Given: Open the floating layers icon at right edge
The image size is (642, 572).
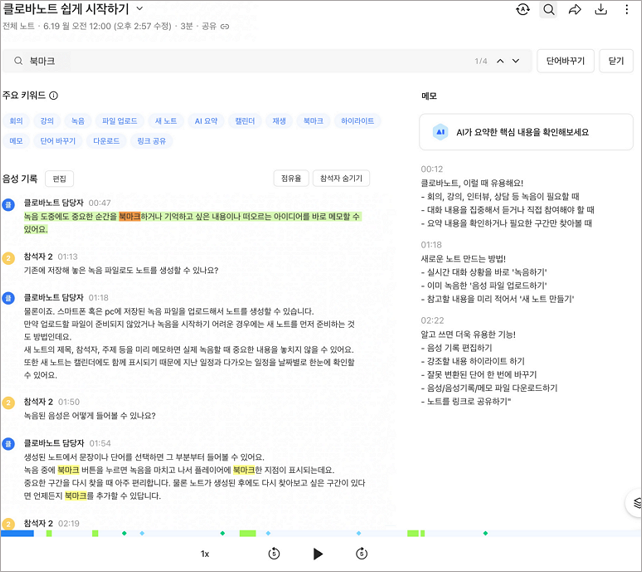Looking at the screenshot, I should point(636,503).
